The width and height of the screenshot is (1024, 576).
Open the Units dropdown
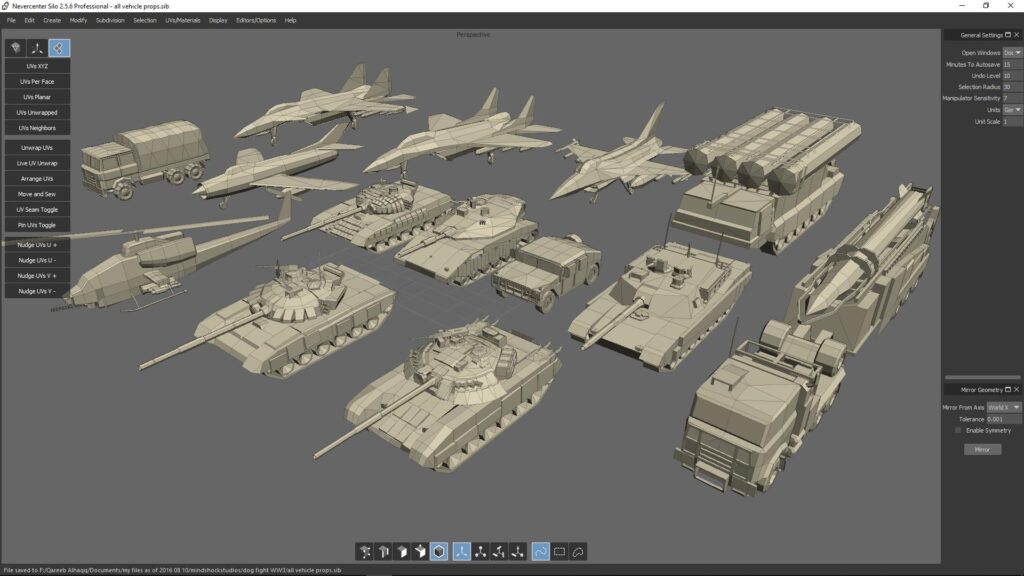(x=1013, y=110)
